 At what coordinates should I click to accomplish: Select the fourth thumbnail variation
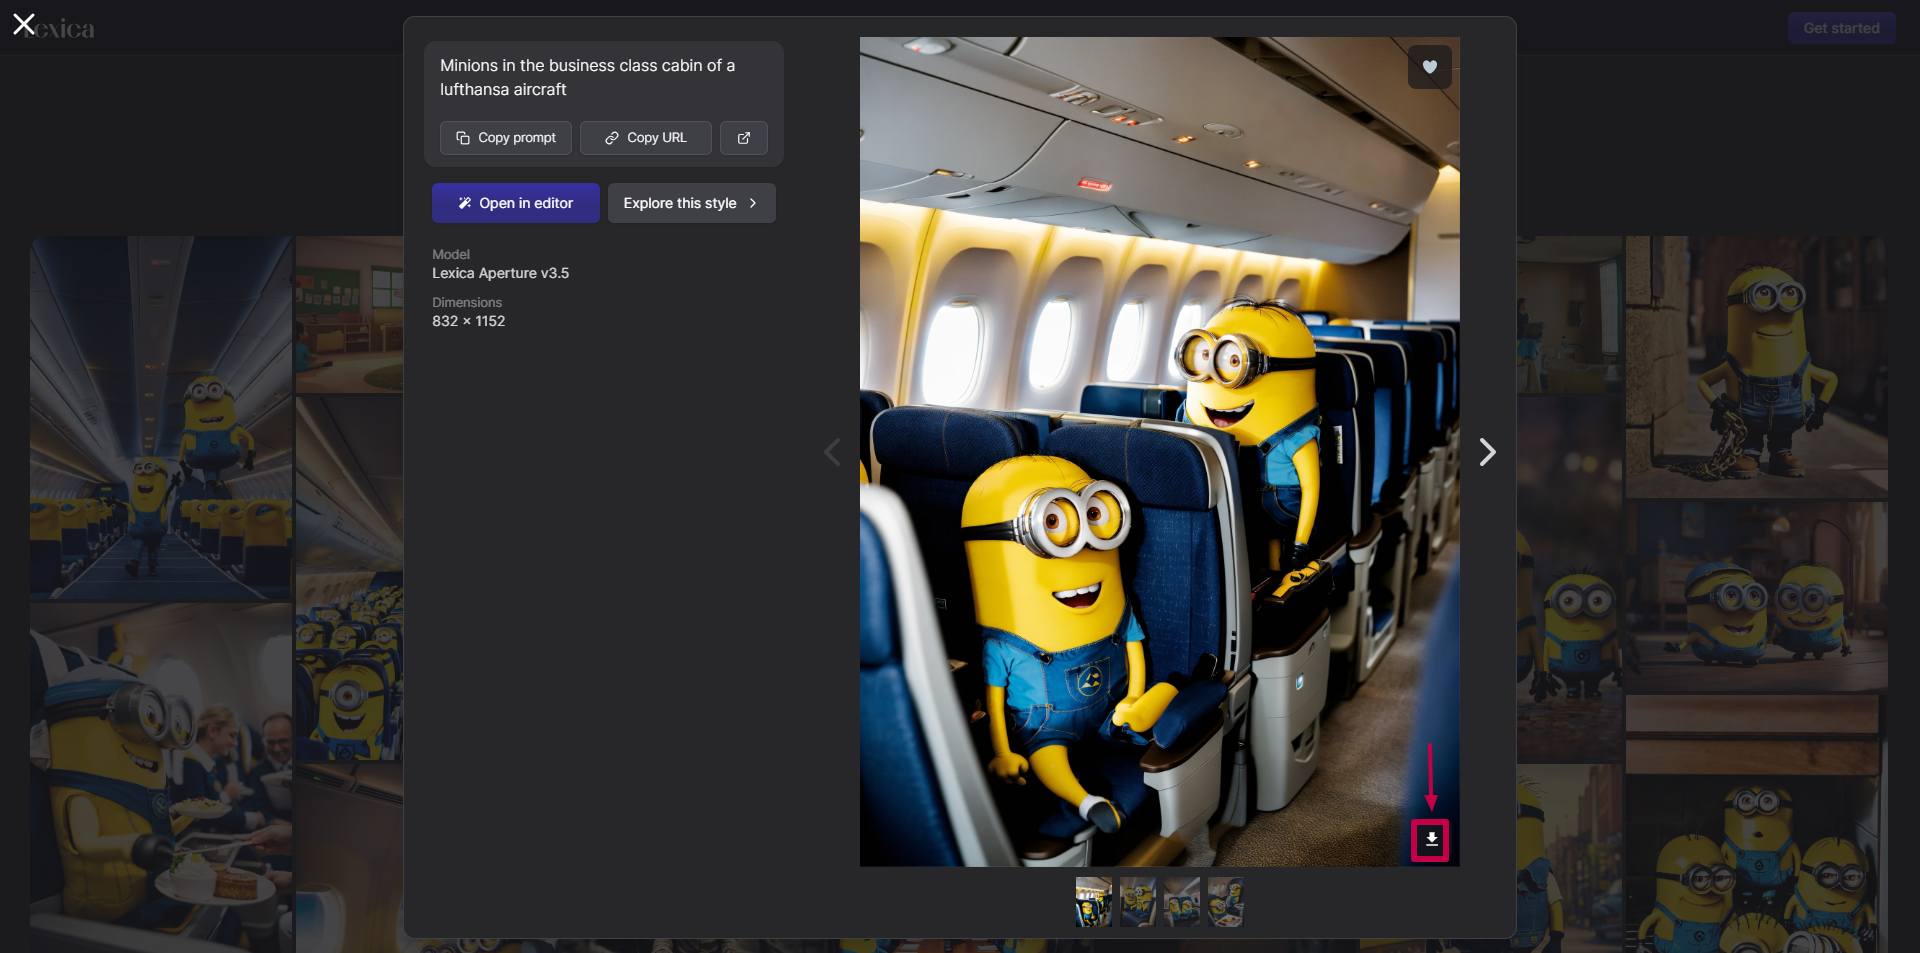[1225, 902]
